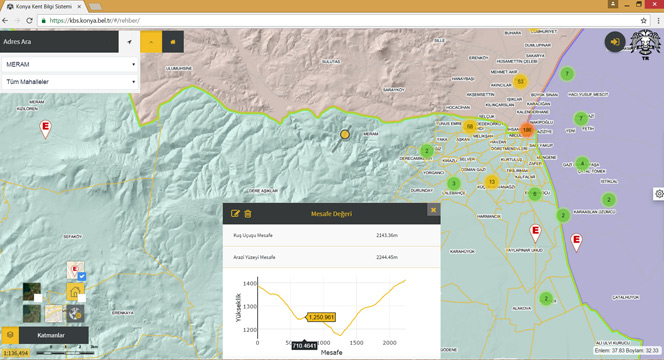Close the Mesafe Değeri panel
Image resolution: width=664 pixels, height=360 pixels.
click(x=433, y=210)
